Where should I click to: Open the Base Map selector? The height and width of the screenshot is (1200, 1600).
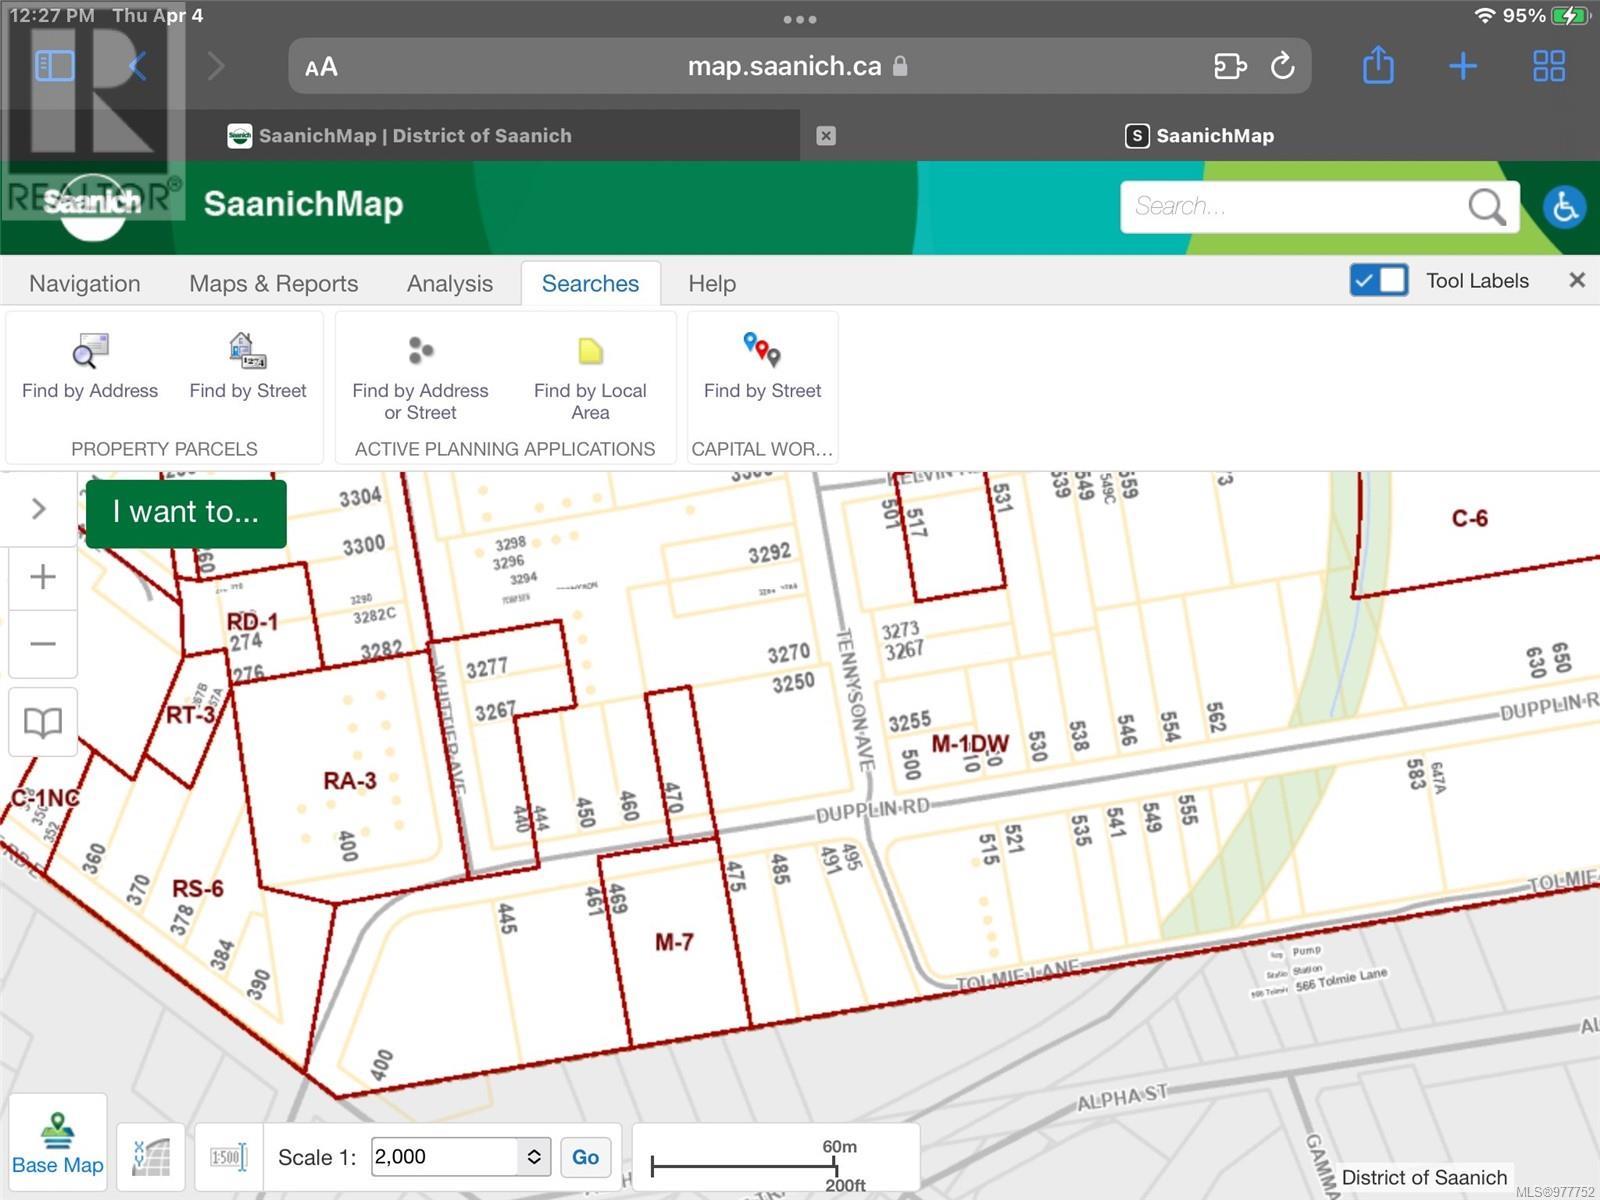point(58,1144)
